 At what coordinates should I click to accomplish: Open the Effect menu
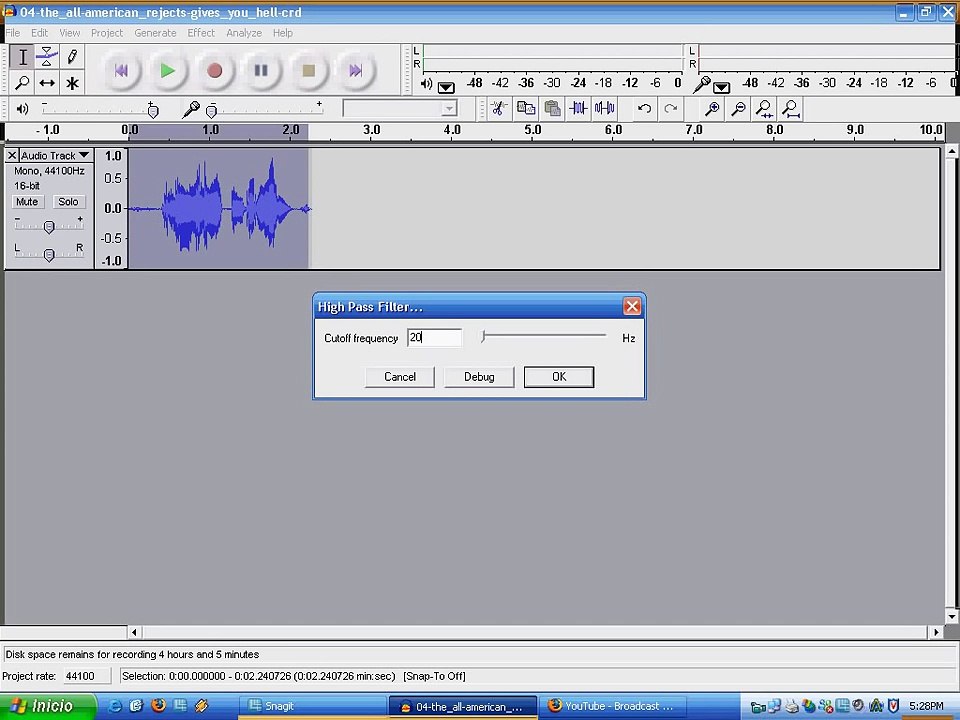tap(201, 32)
